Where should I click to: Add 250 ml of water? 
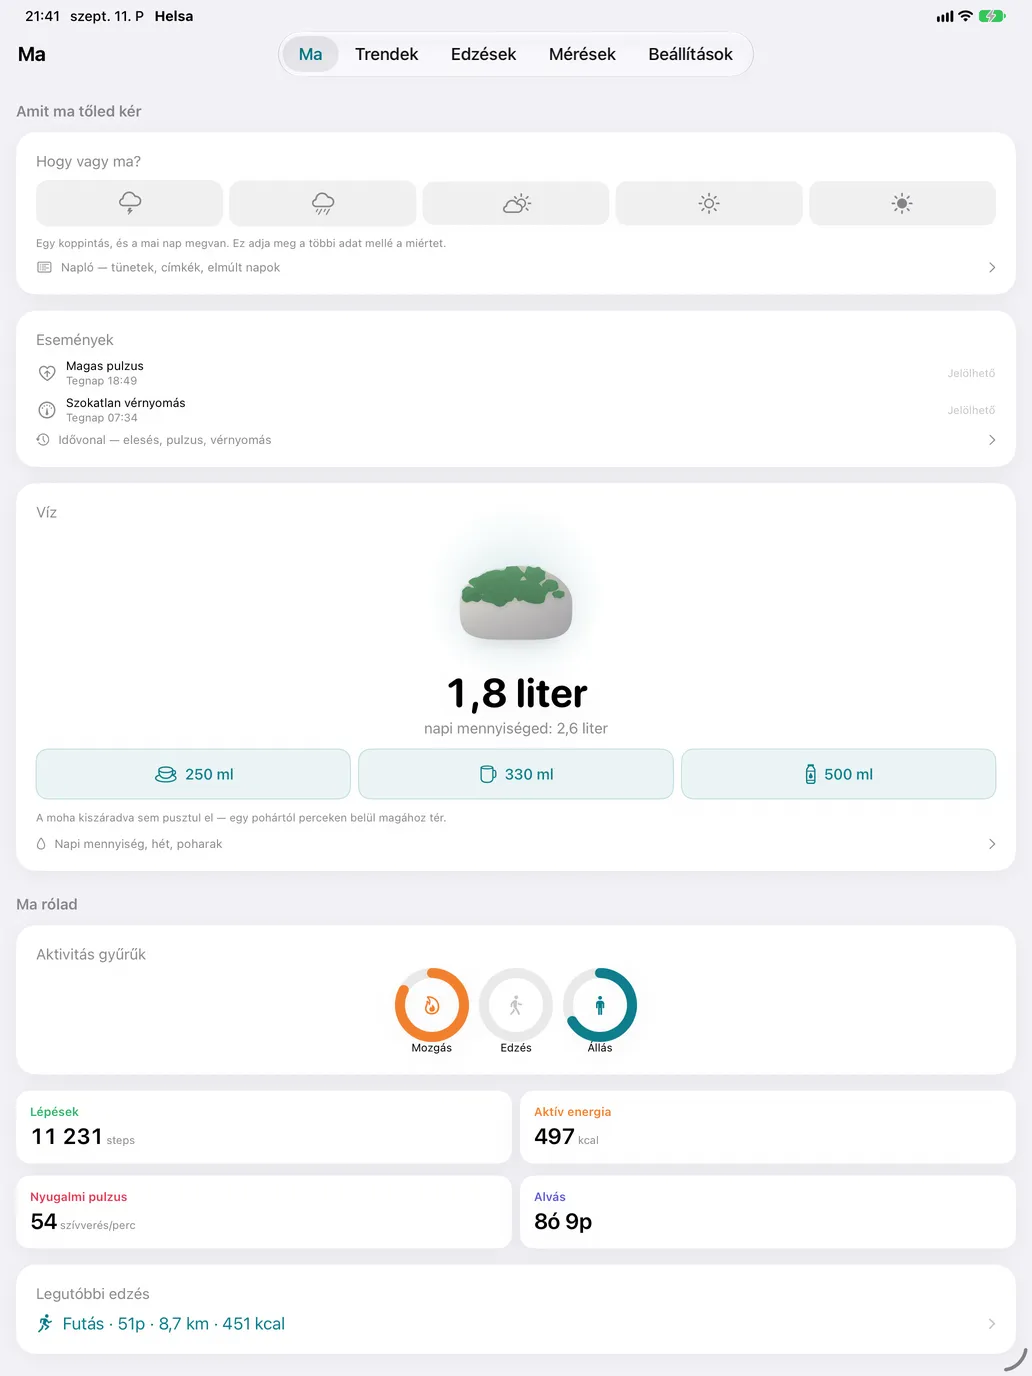click(x=193, y=774)
